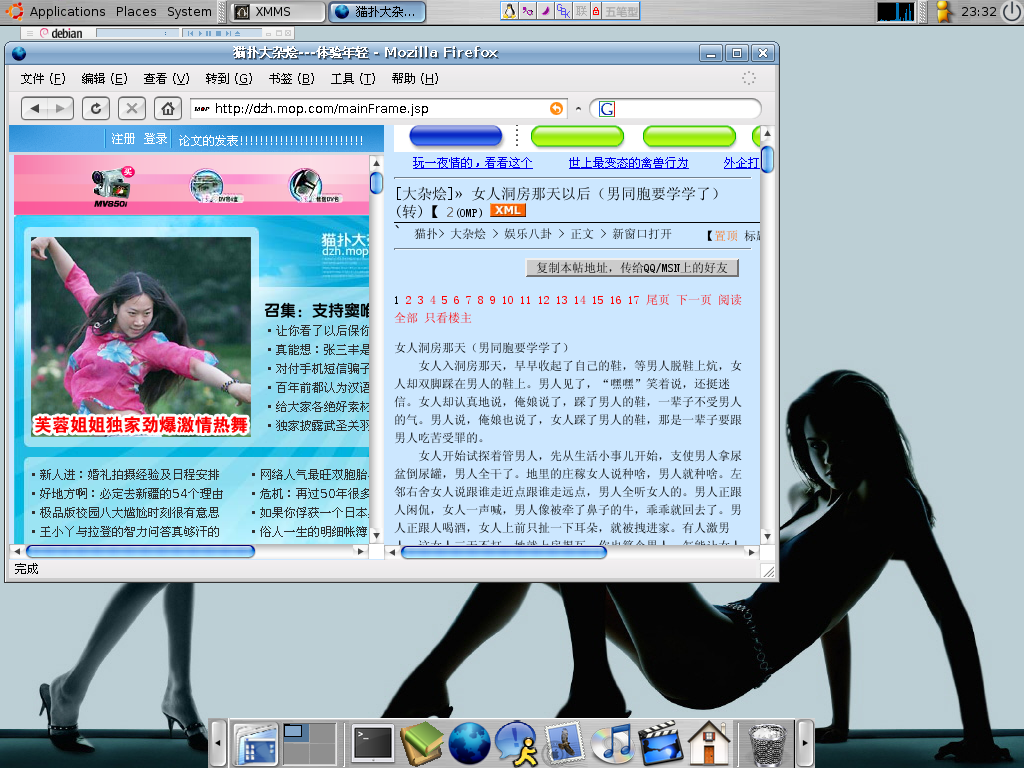Open the terminal from the dock
The height and width of the screenshot is (768, 1024).
coord(373,744)
